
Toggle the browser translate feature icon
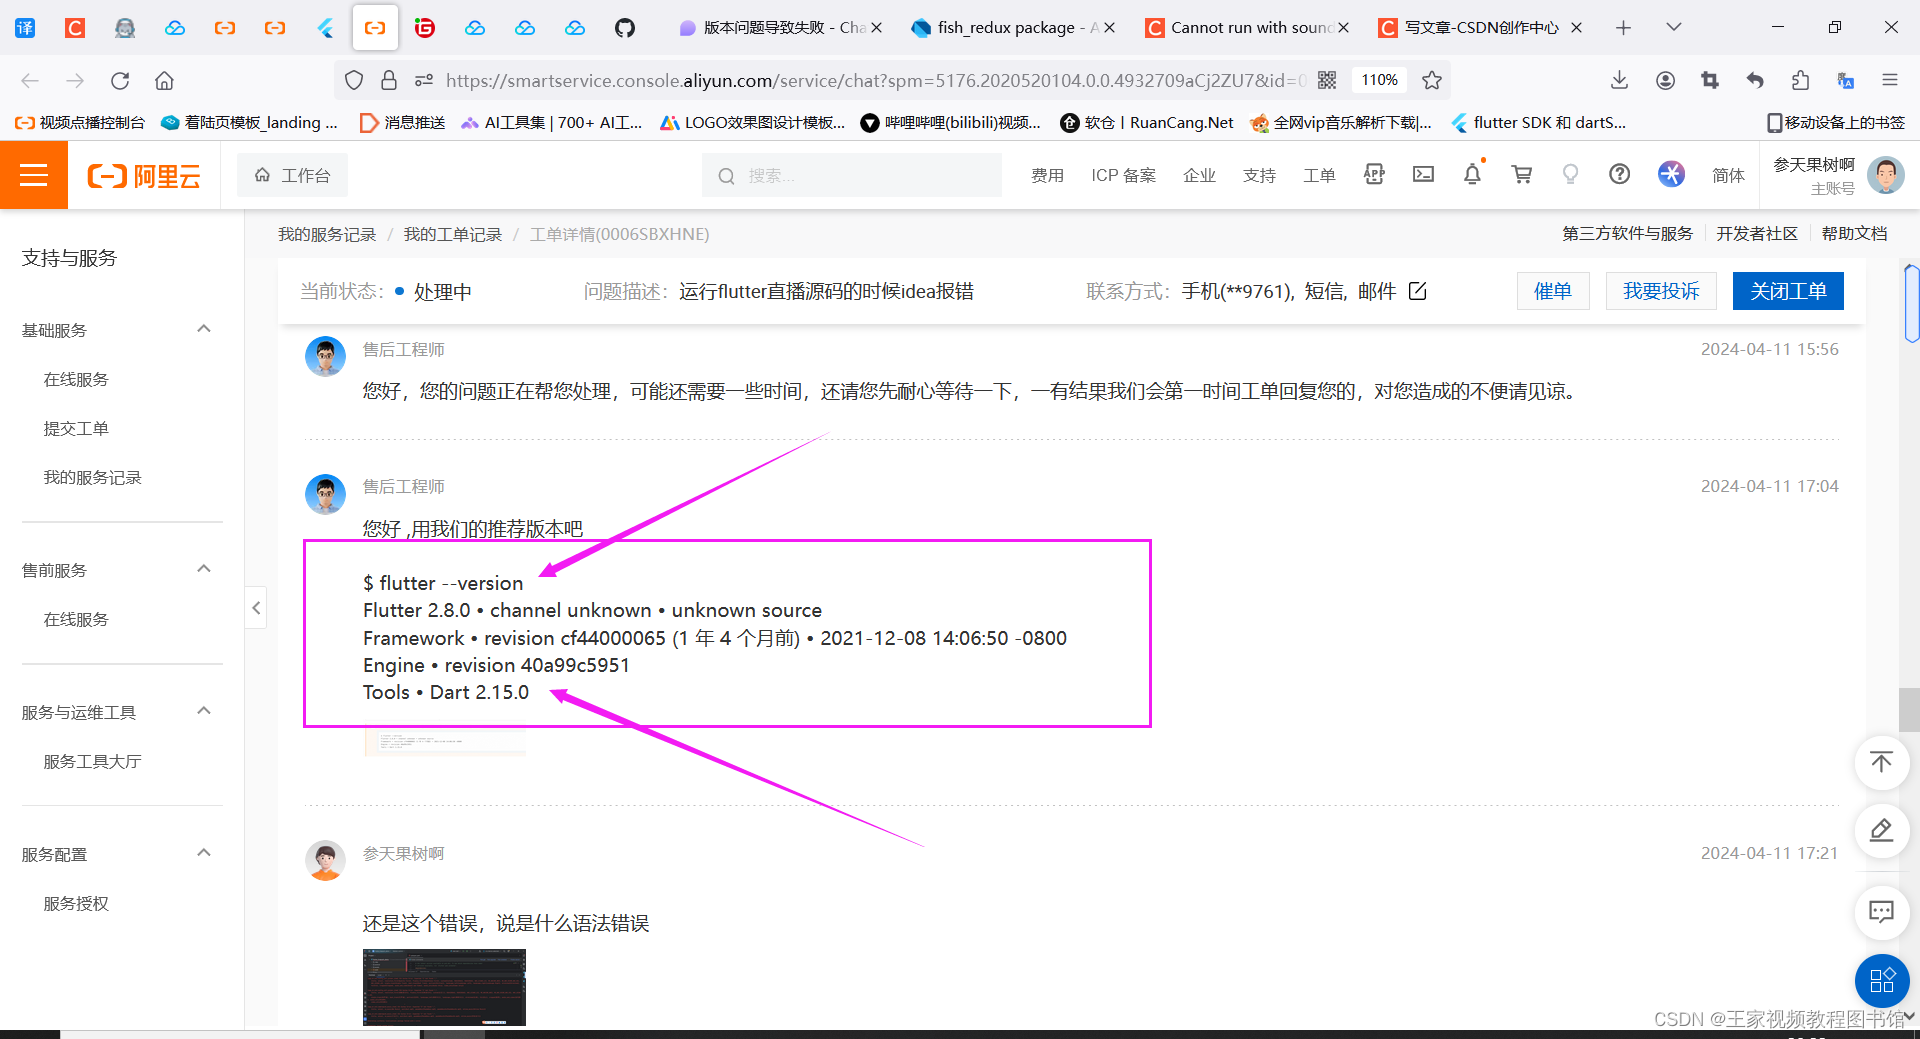[1845, 80]
